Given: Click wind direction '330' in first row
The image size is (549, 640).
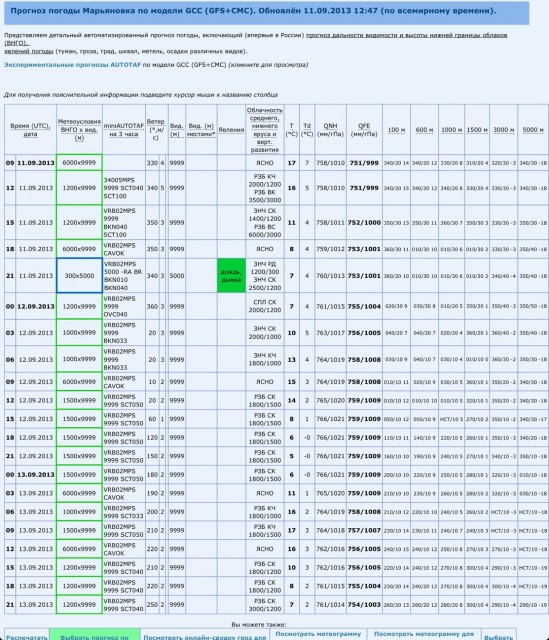Looking at the screenshot, I should tap(152, 162).
